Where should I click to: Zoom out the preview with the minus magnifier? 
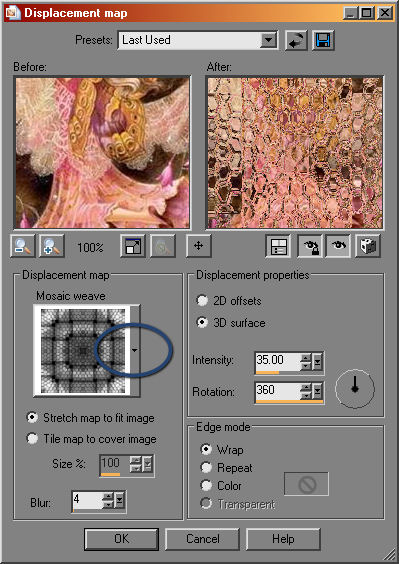point(23,246)
